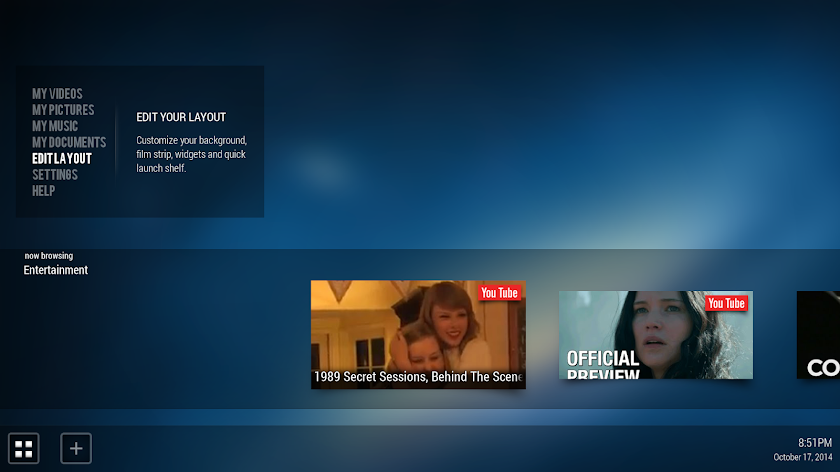Open Settings menu item
The width and height of the screenshot is (840, 472).
55,175
